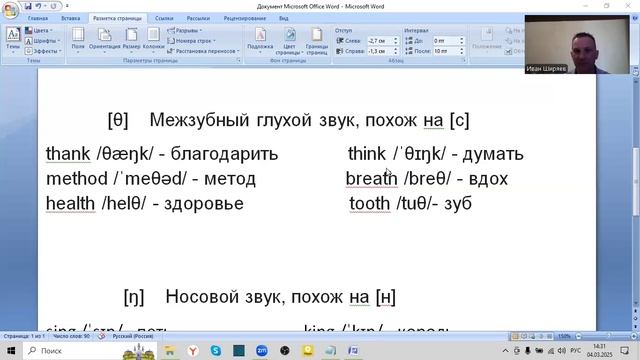This screenshot has width=640, height=360.
Task: Click the word 'tooth' in the document
Action: point(370,203)
